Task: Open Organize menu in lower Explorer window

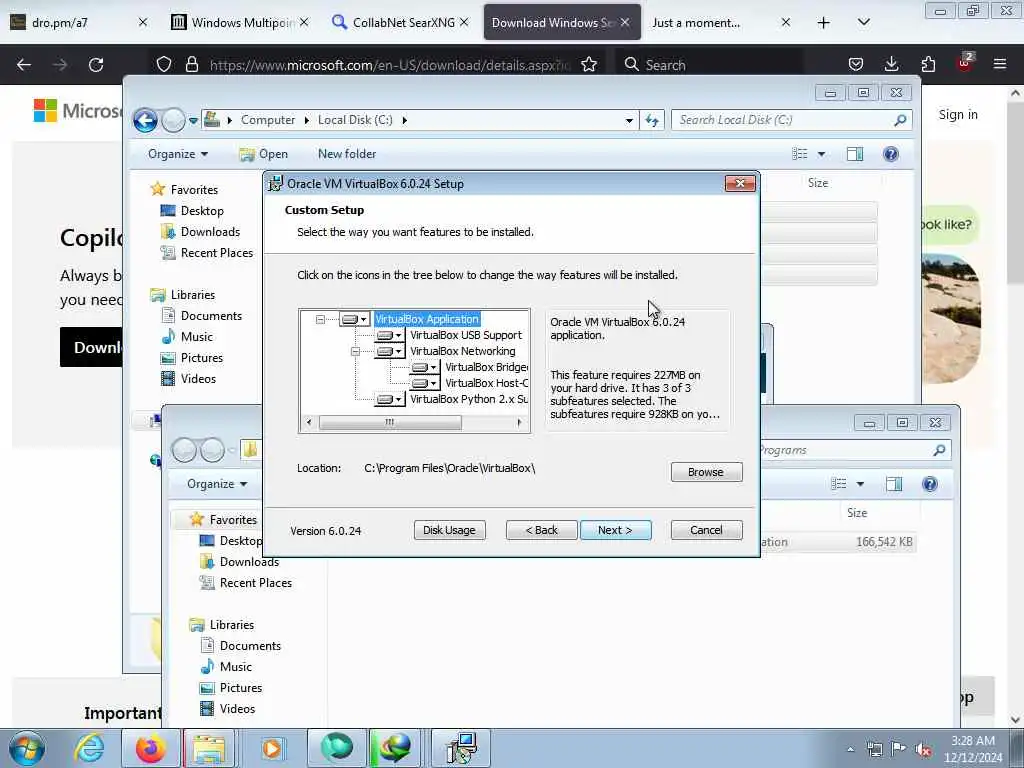Action: [217, 484]
